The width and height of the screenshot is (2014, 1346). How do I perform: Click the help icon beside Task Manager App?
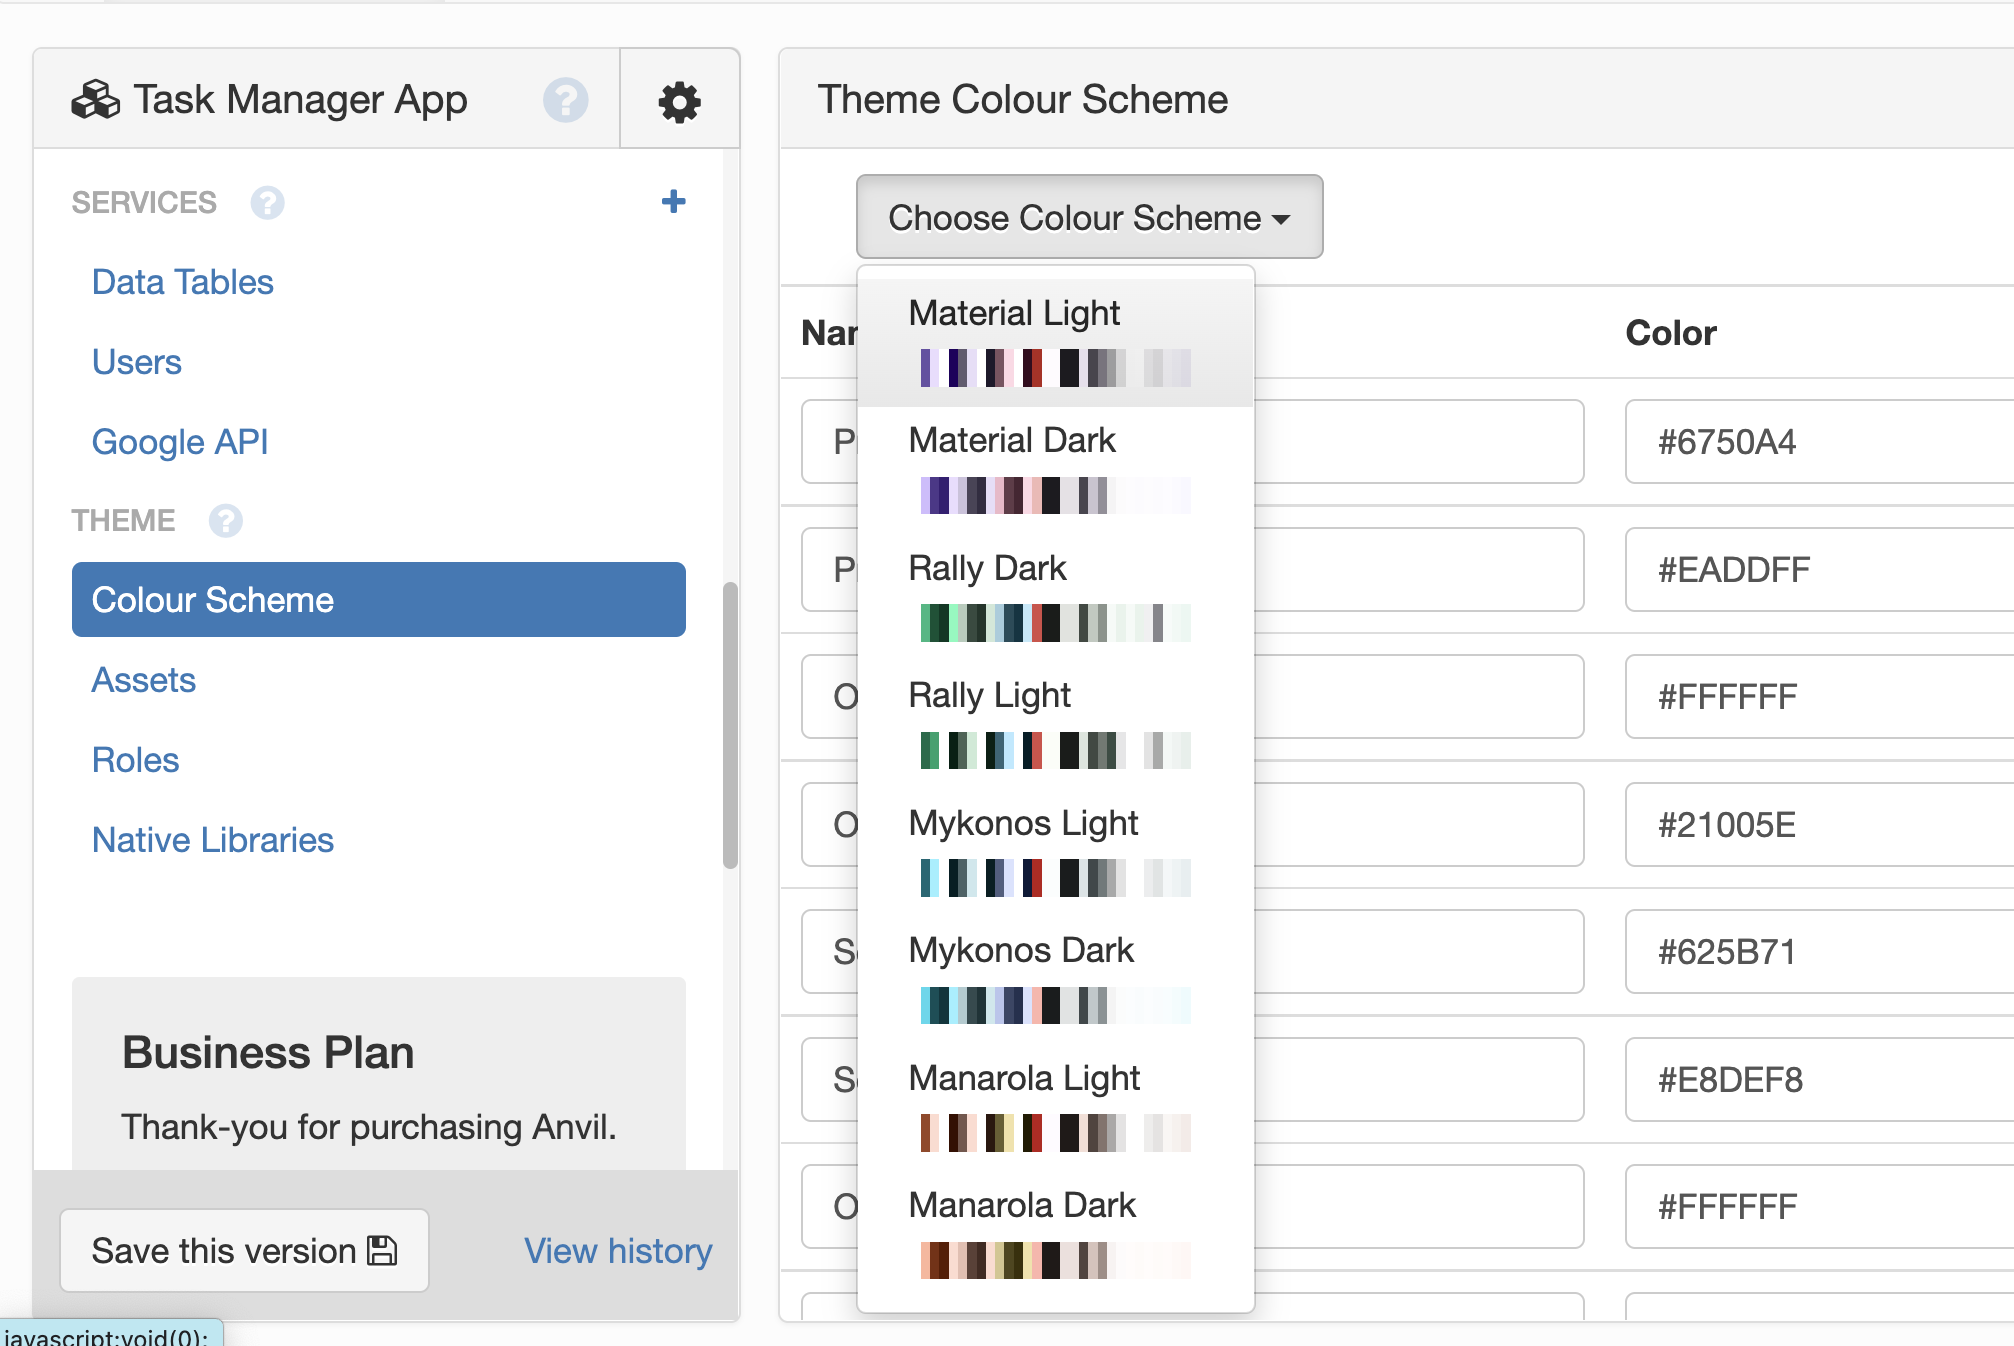point(566,100)
